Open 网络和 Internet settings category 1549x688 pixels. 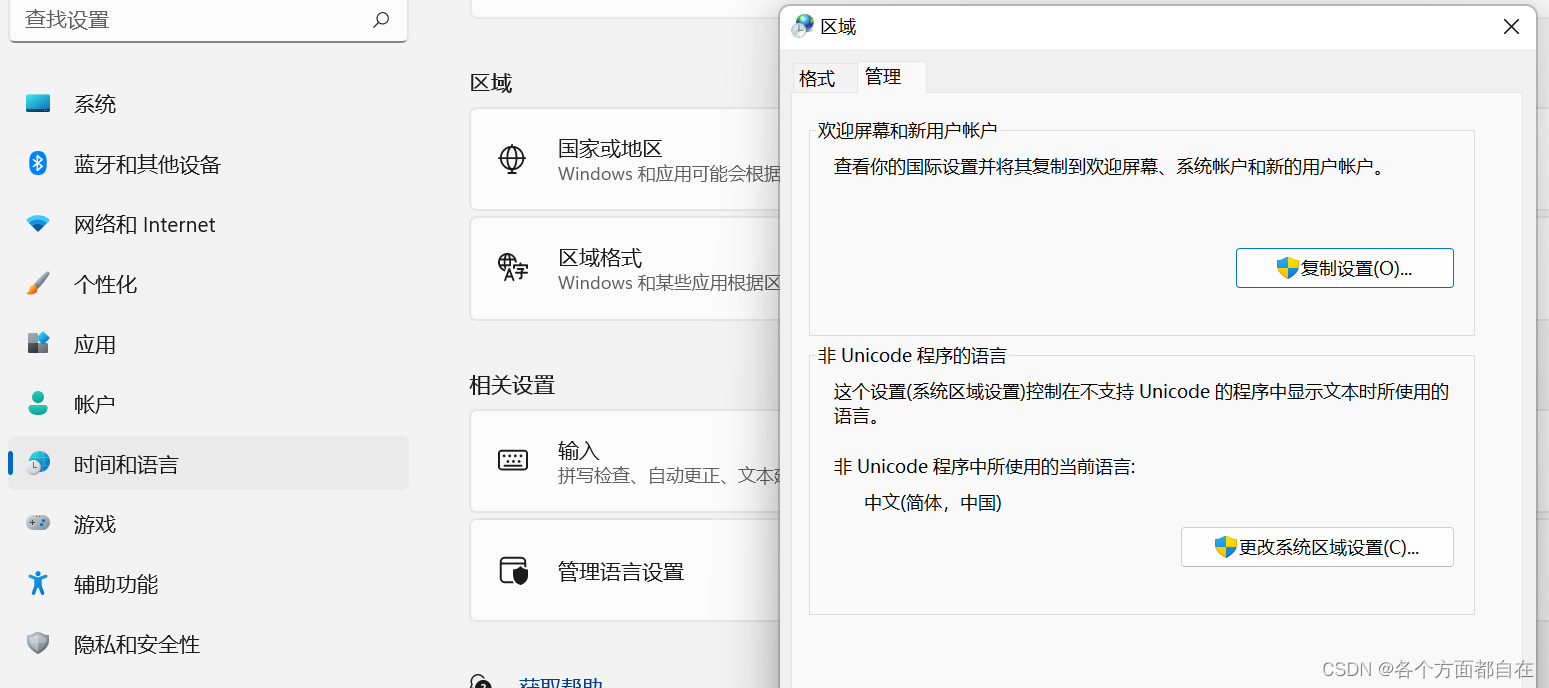(x=208, y=224)
